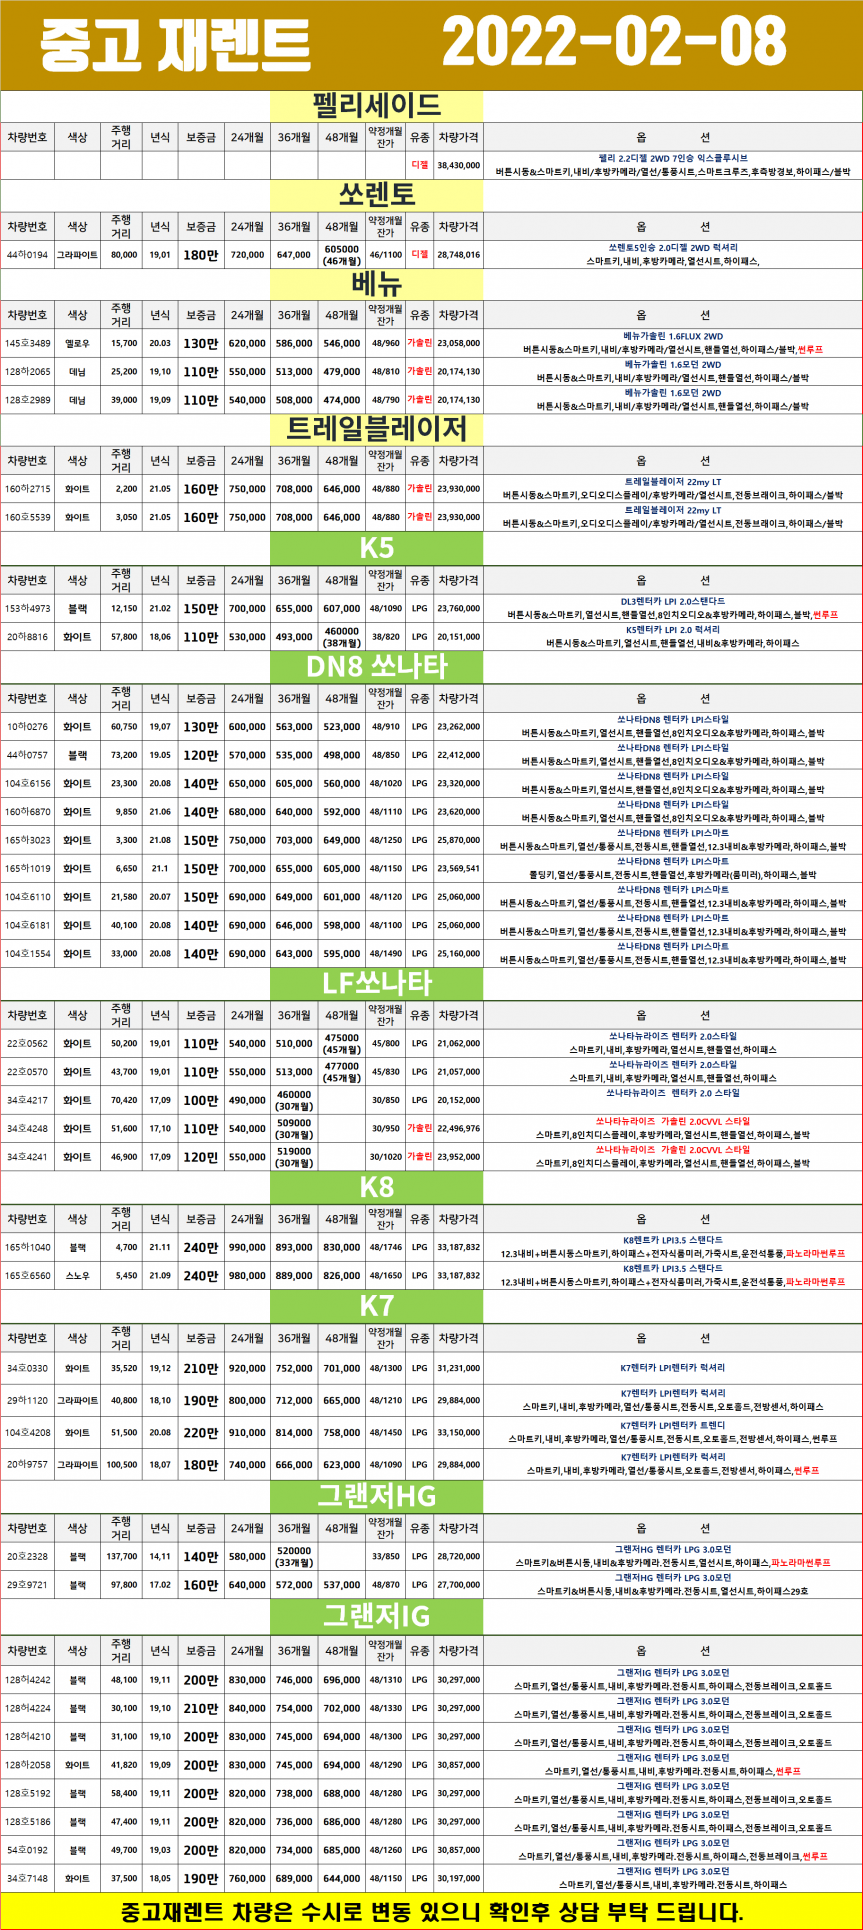
Task: Click the yellow footer notice 중고재렌트 차량은 수시로 변동
Action: point(431,1912)
